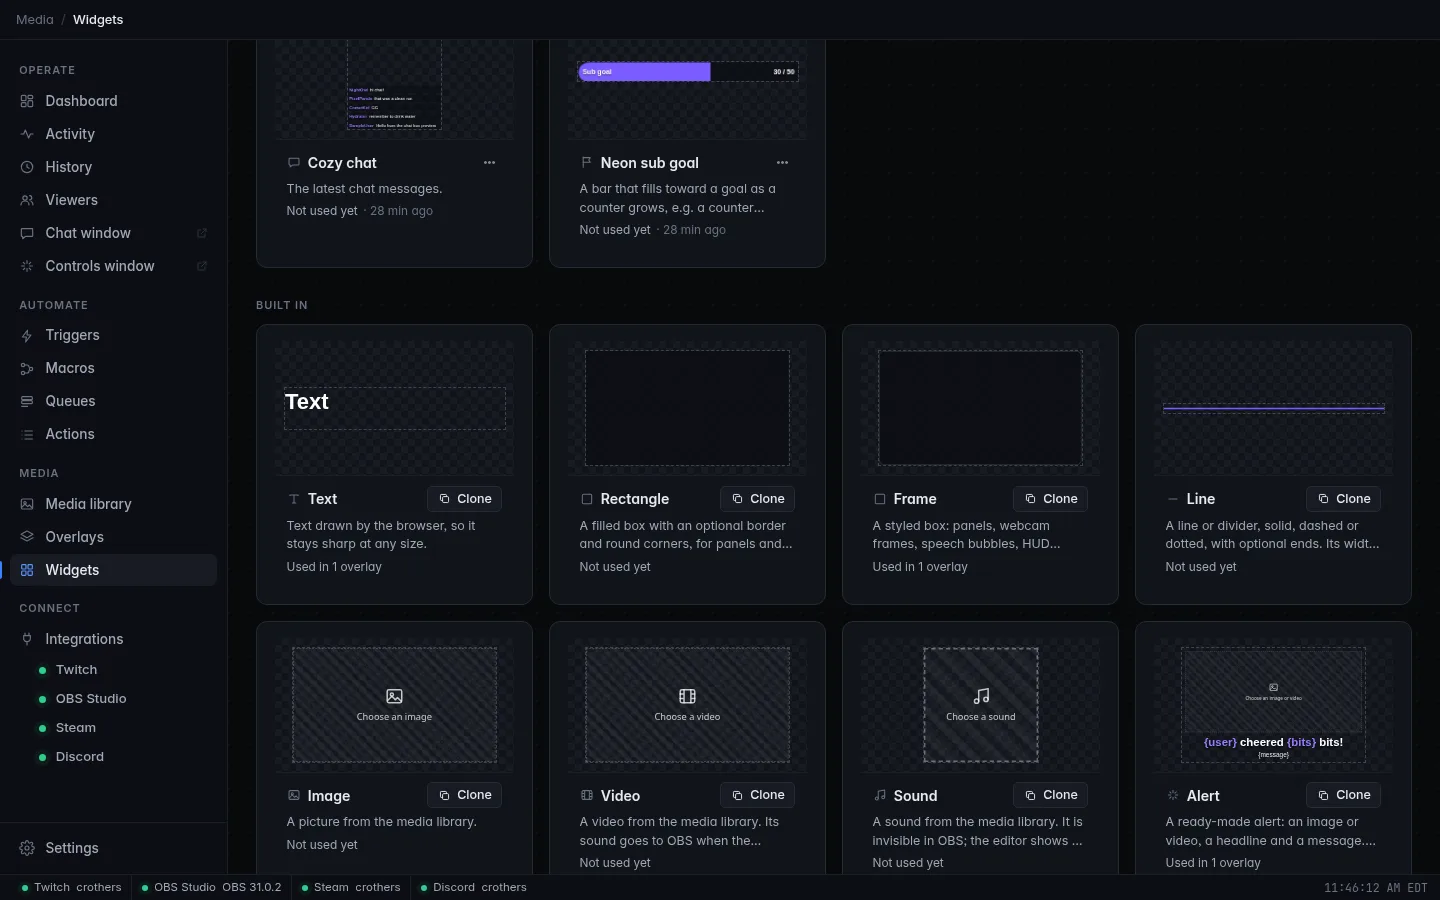Click the Media breadcrumb link
The height and width of the screenshot is (900, 1440).
click(35, 20)
